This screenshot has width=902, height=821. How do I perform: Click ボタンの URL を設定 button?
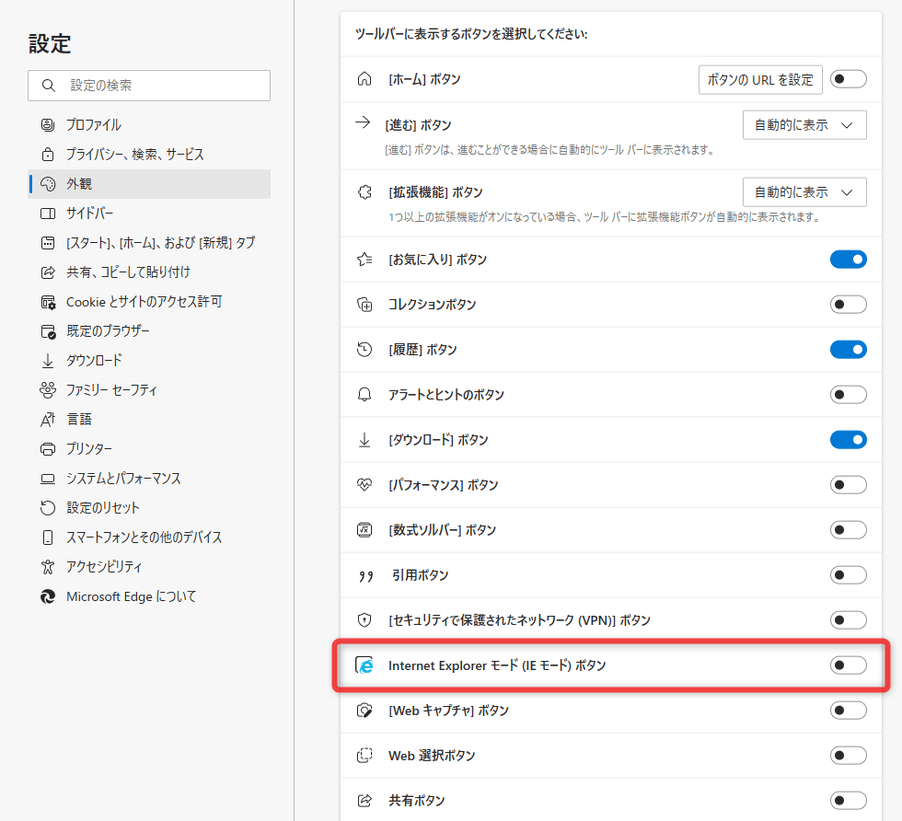pos(760,79)
